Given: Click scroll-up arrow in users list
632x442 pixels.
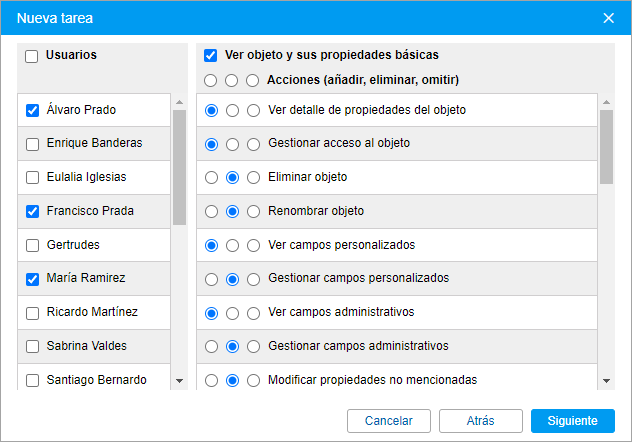Looking at the screenshot, I should tap(180, 102).
